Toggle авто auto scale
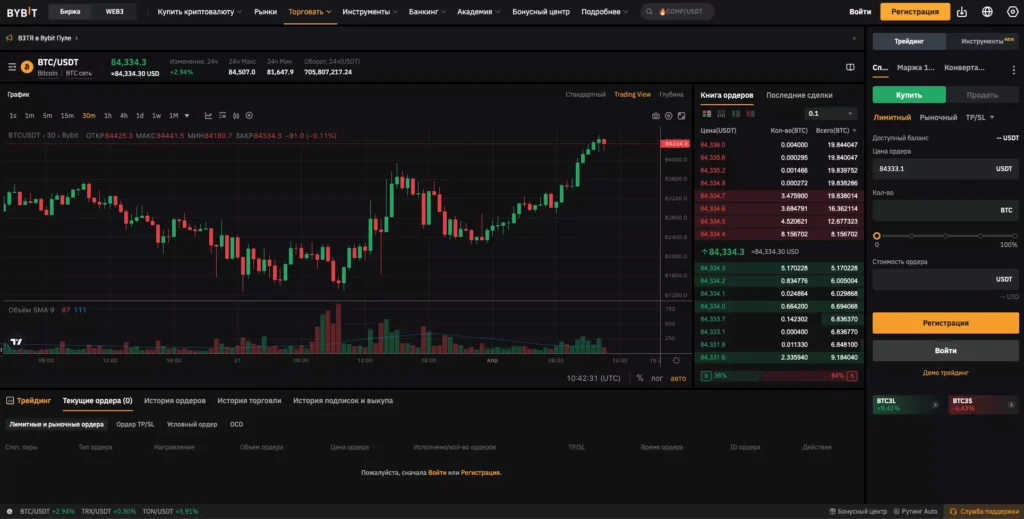This screenshot has width=1024, height=519. pyautogui.click(x=678, y=378)
